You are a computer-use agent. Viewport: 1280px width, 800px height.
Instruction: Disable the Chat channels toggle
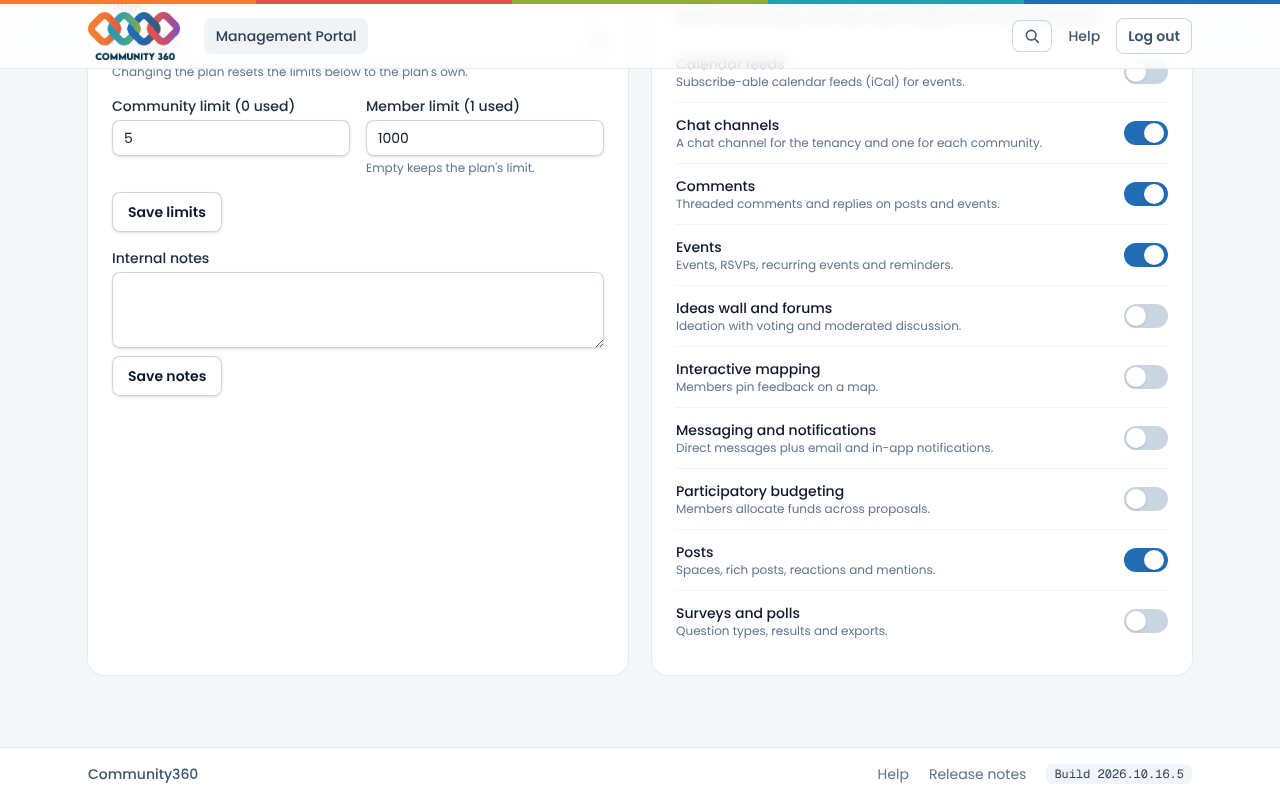pyautogui.click(x=1146, y=133)
